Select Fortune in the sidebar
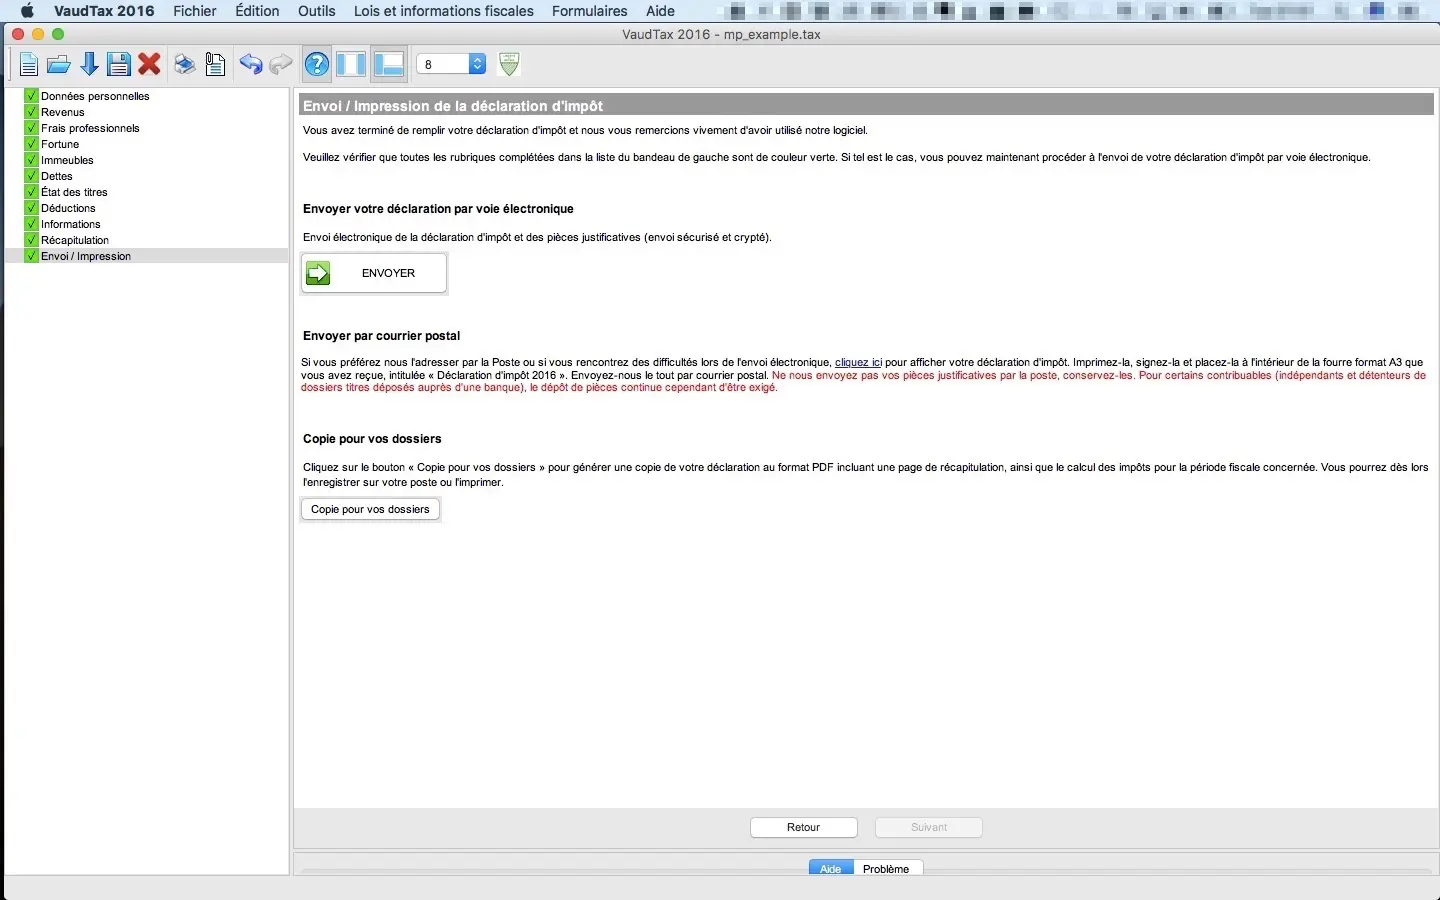This screenshot has width=1440, height=900. [60, 144]
